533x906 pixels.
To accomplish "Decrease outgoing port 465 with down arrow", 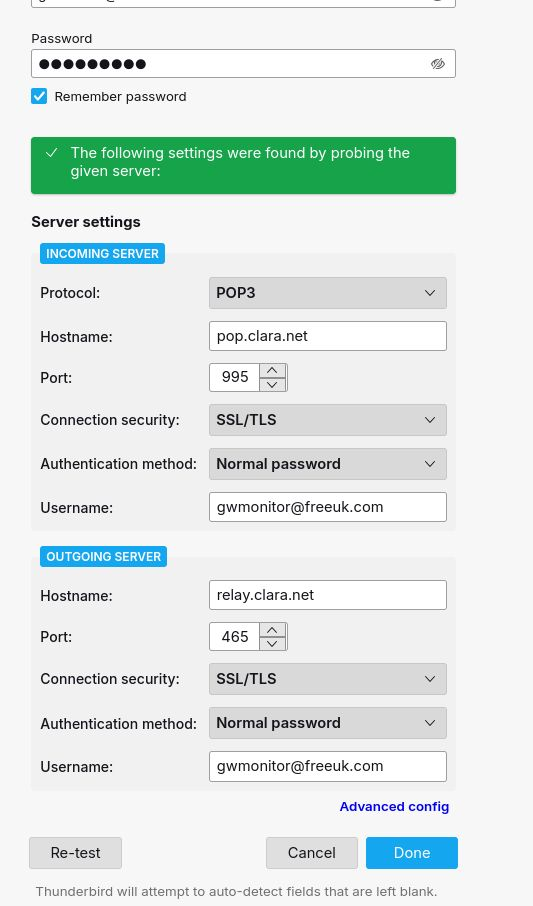I will click(x=273, y=643).
